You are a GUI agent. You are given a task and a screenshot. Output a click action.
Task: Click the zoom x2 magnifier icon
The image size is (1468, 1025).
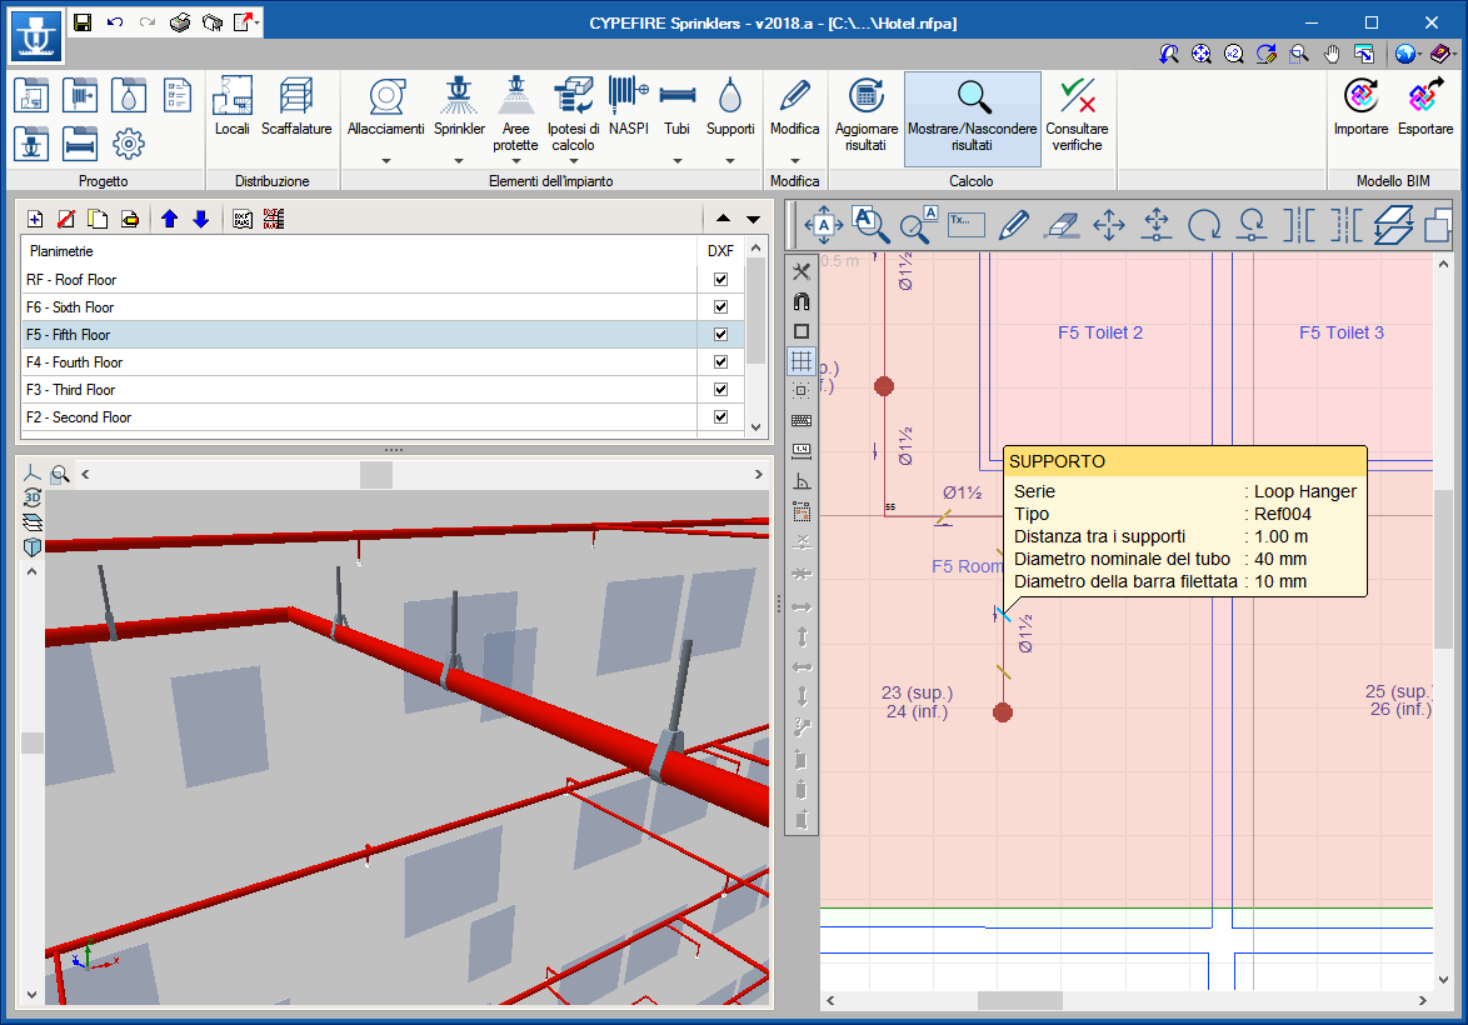(x=1234, y=54)
